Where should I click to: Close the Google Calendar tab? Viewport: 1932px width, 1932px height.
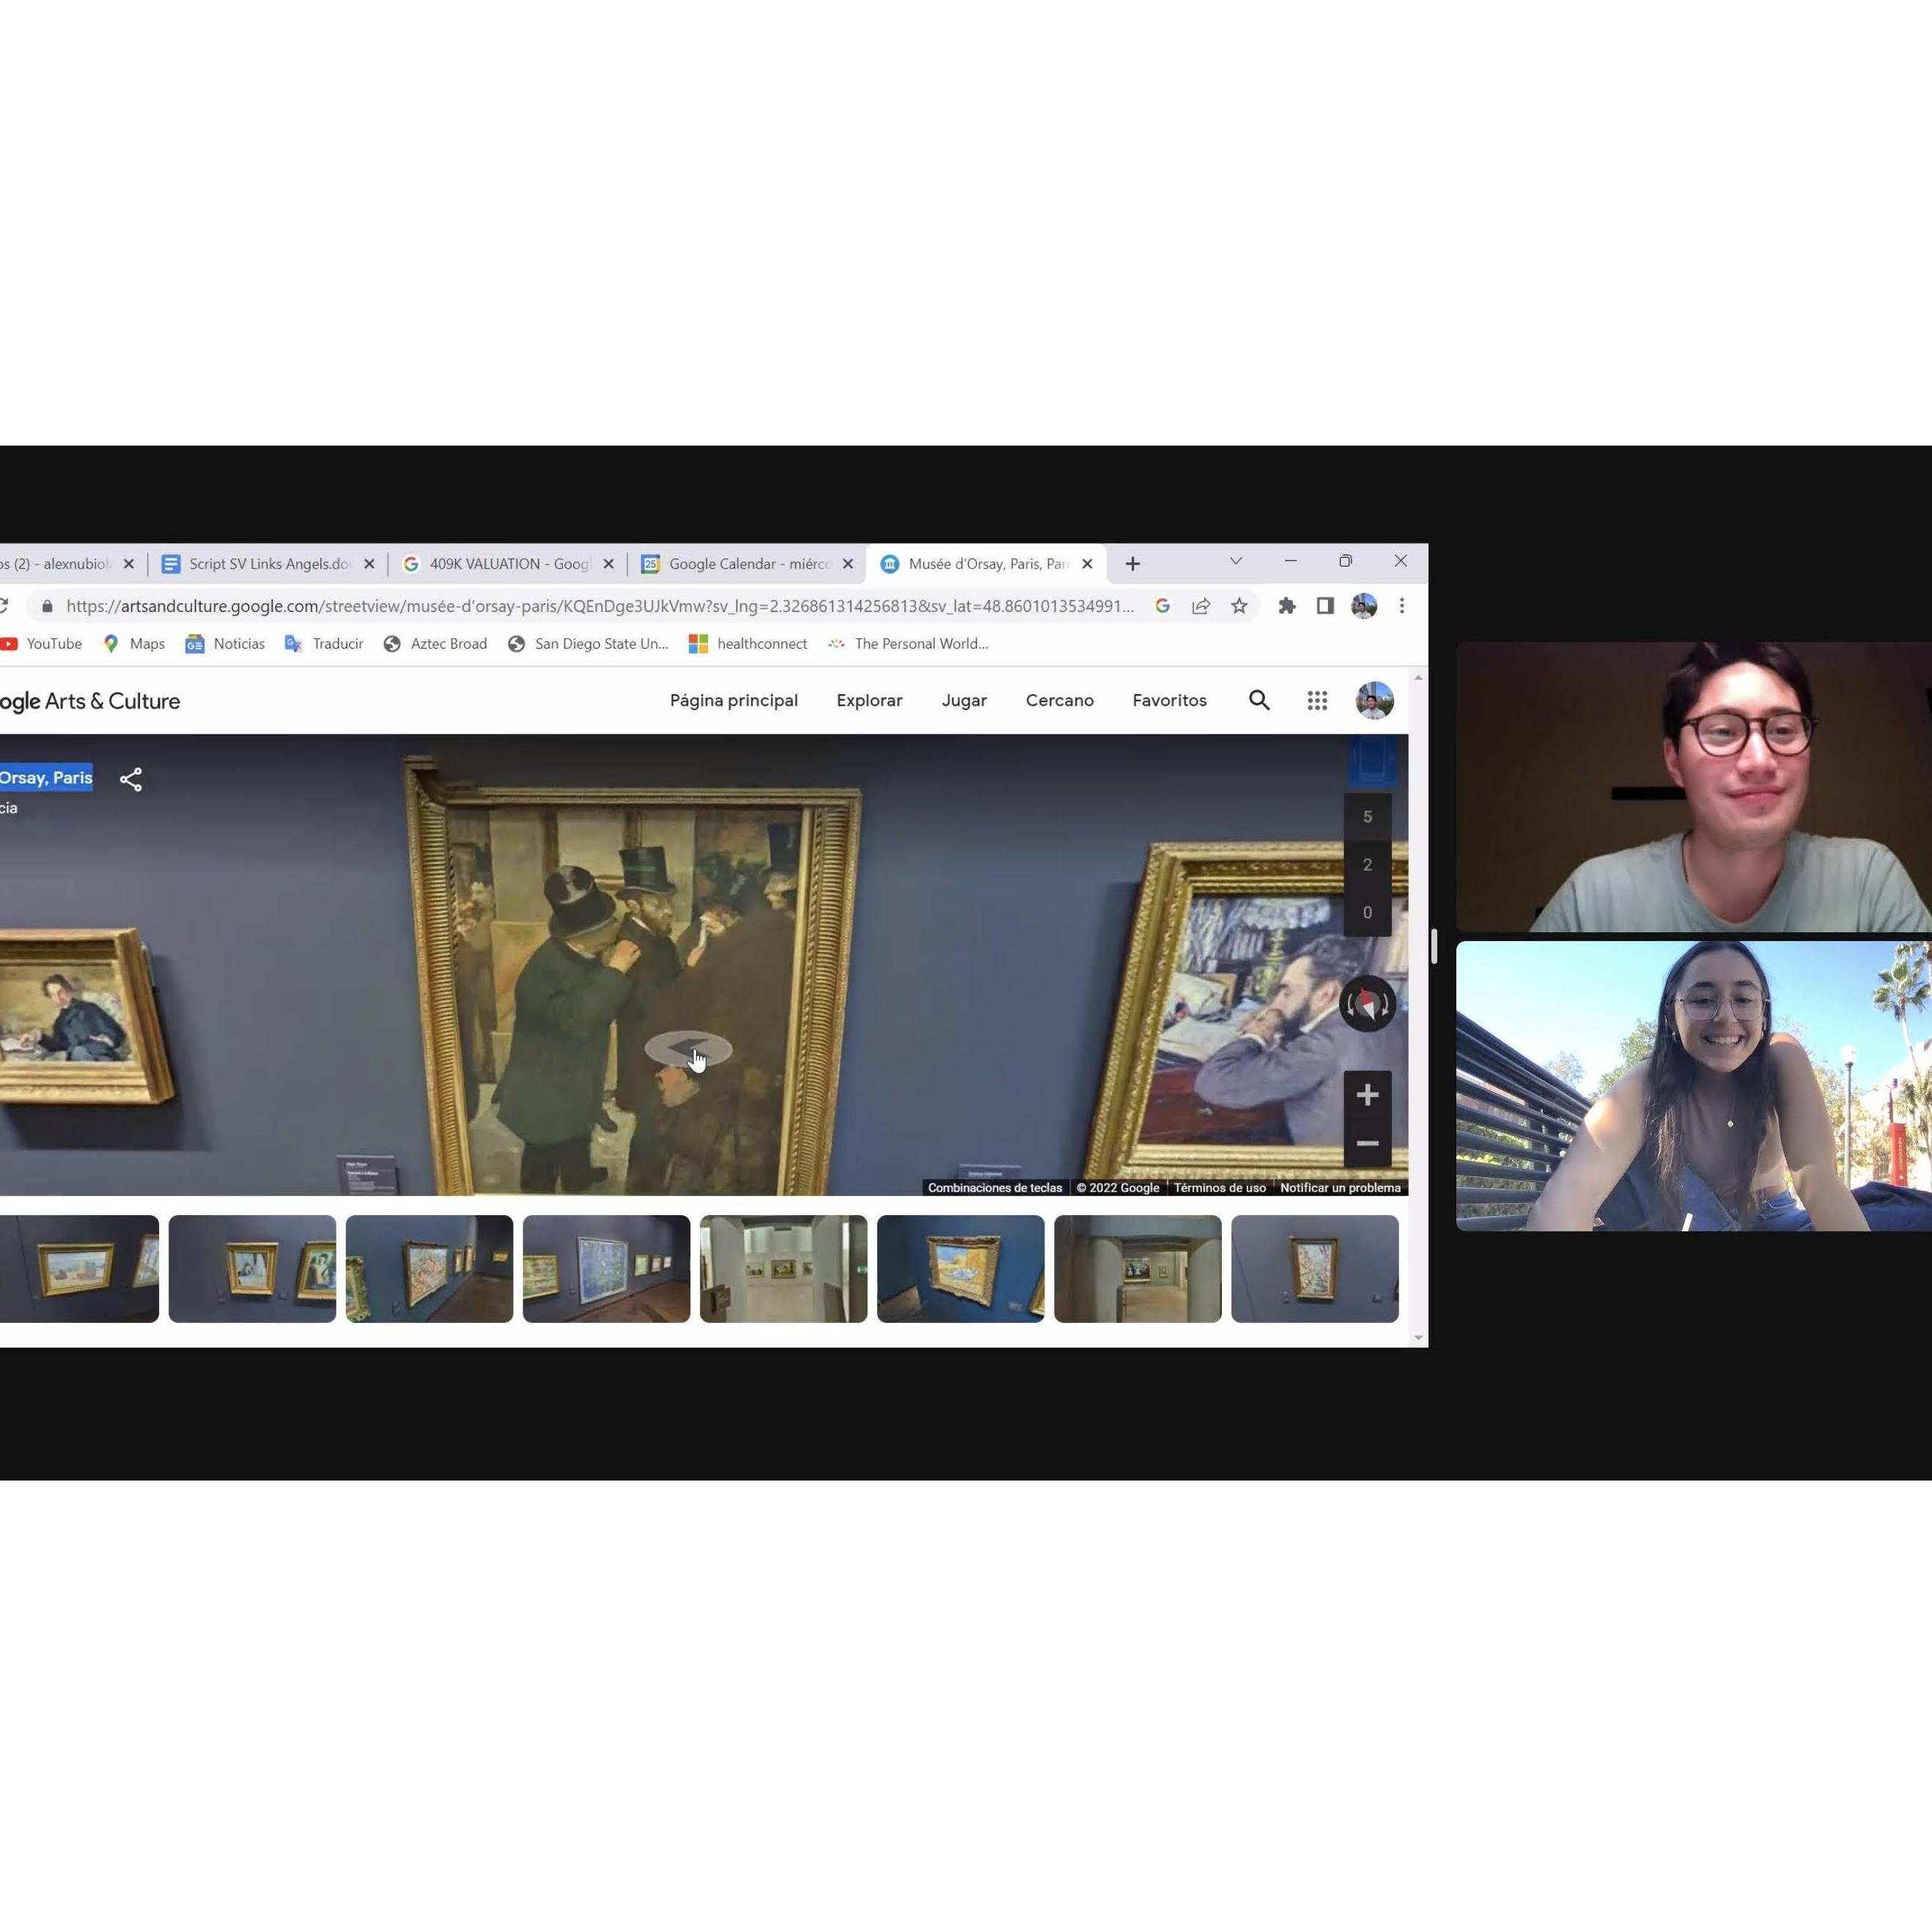(x=848, y=564)
